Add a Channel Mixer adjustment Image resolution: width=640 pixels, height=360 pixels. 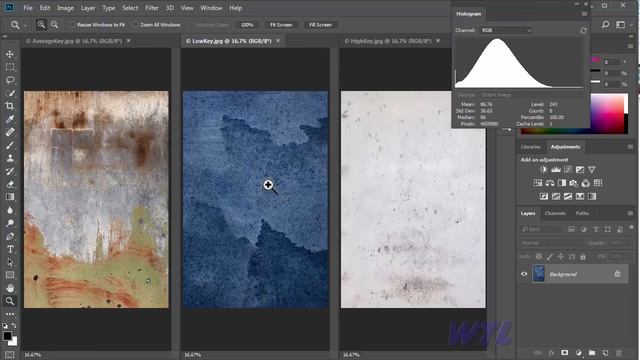point(586,183)
